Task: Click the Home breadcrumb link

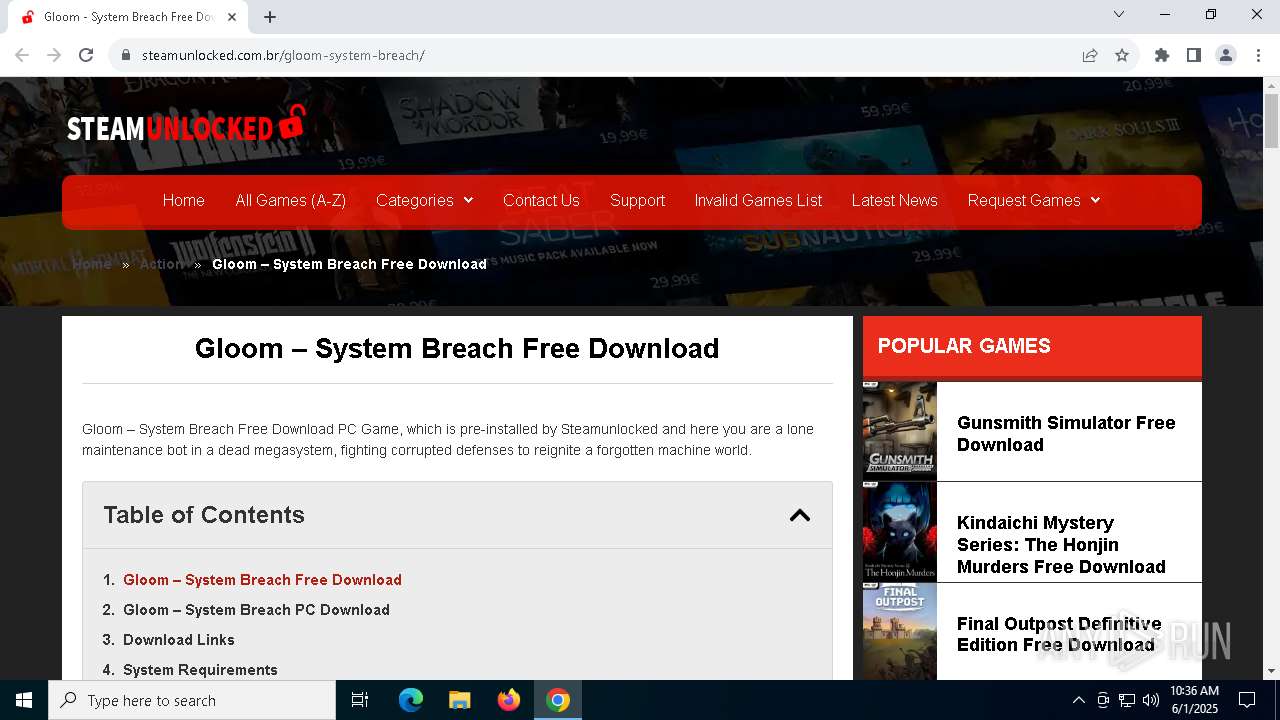Action: (91, 264)
